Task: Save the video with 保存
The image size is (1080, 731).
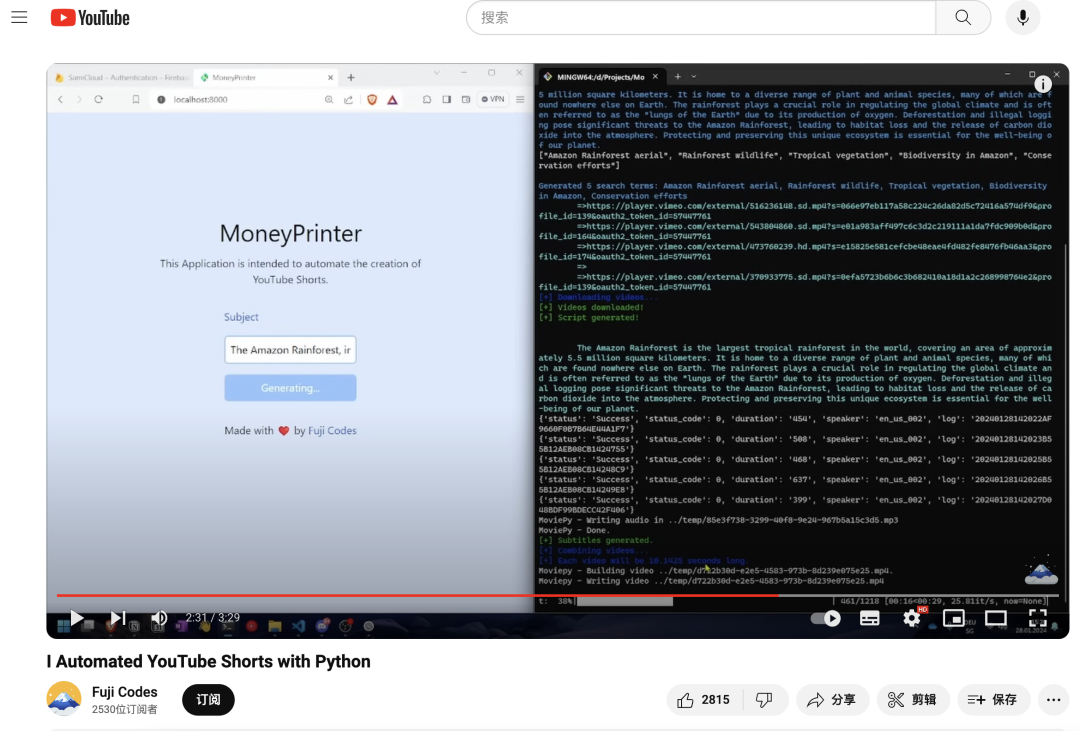Action: [x=993, y=700]
